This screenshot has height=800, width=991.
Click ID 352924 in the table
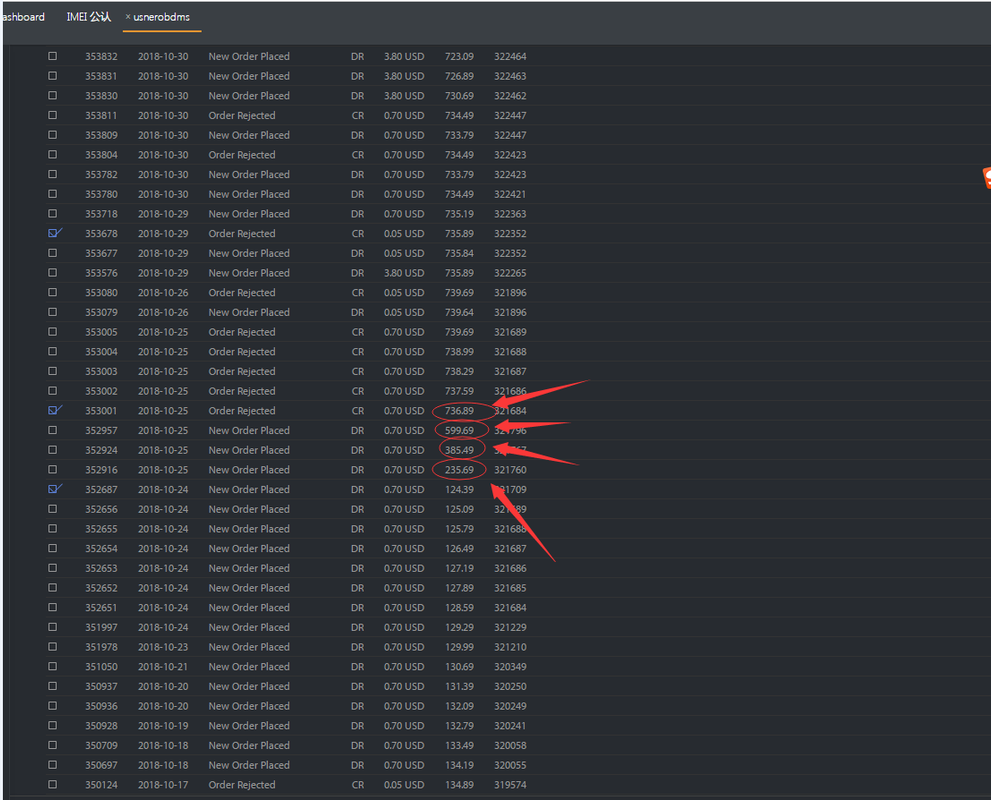(101, 450)
